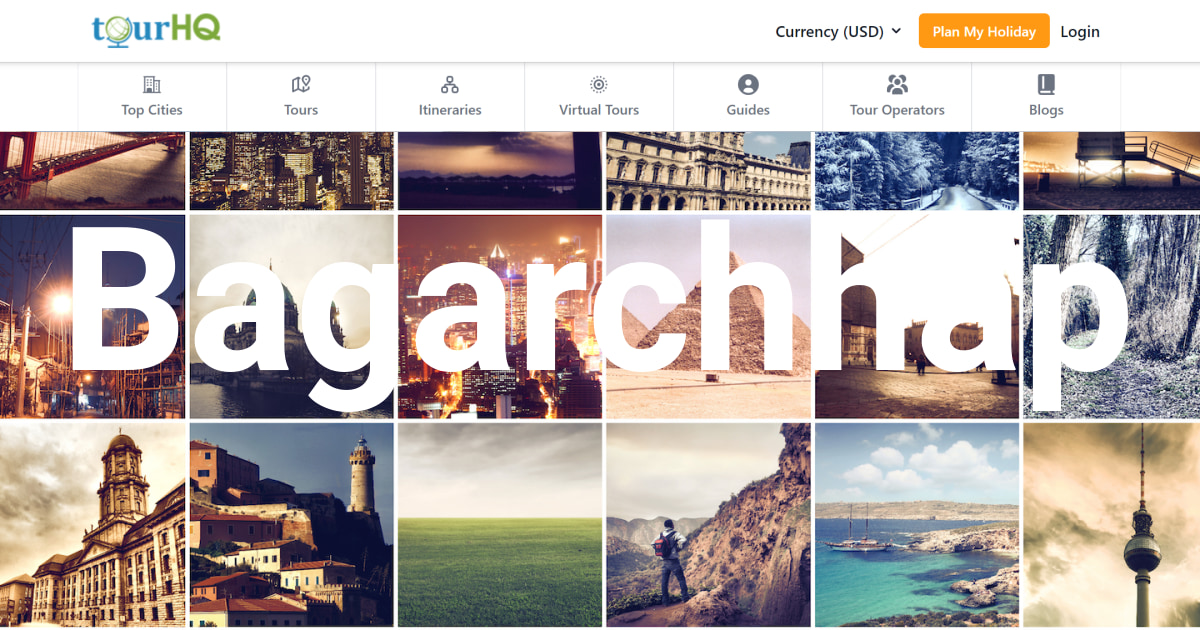Open the Tour Operators menu label
Screen dimensions: 1200x630
point(897,110)
